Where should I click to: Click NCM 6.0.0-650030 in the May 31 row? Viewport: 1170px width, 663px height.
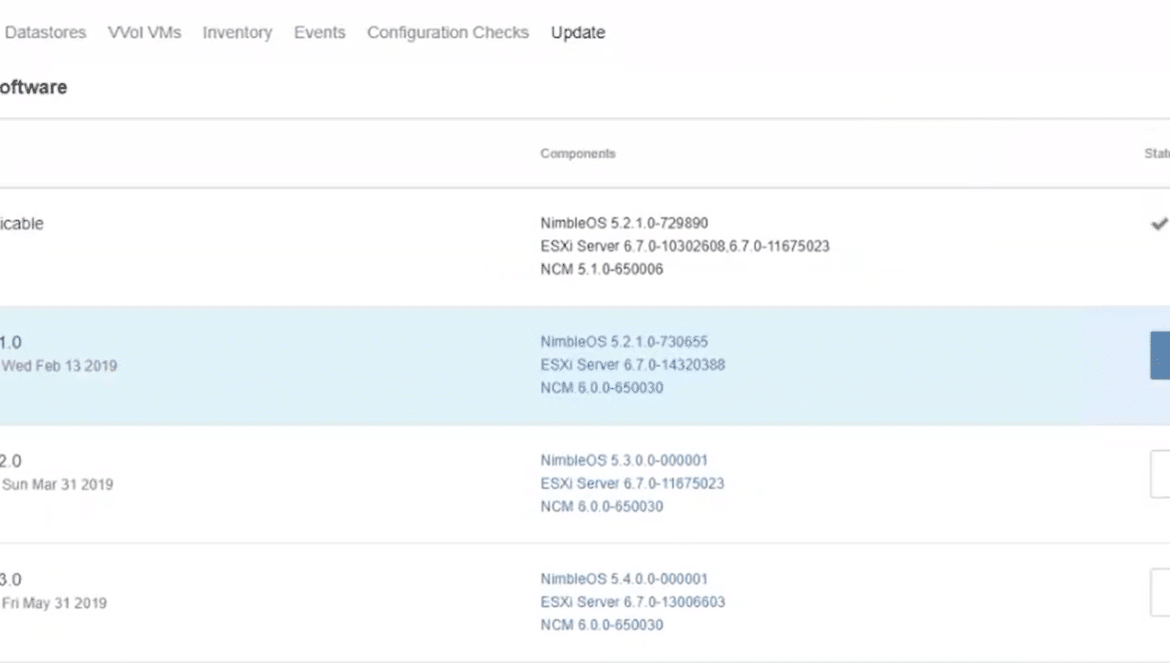[601, 625]
